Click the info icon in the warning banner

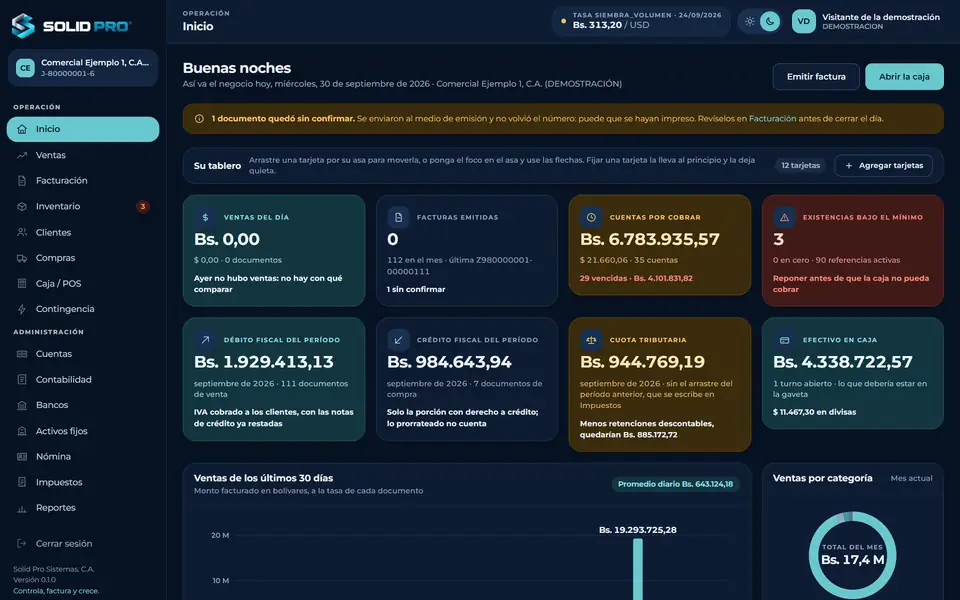click(x=199, y=119)
